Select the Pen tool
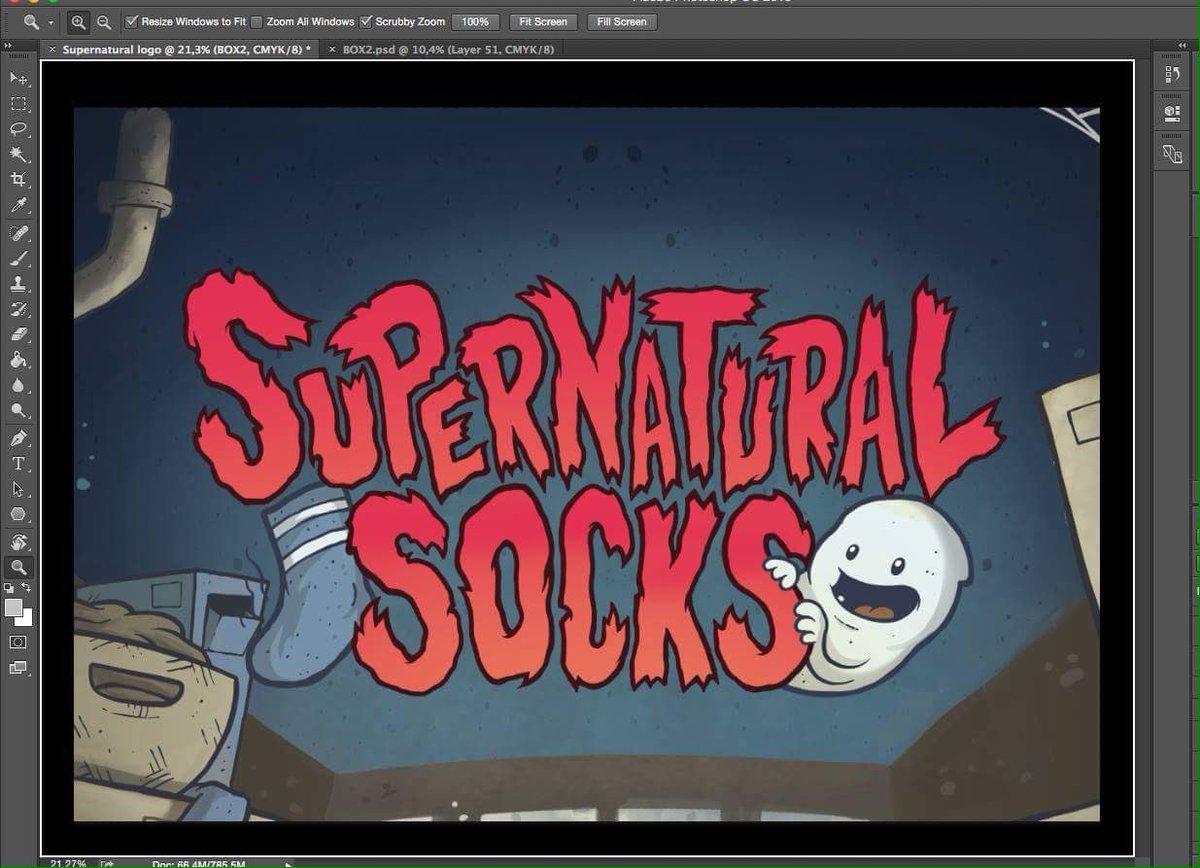1200x868 pixels. (x=18, y=438)
